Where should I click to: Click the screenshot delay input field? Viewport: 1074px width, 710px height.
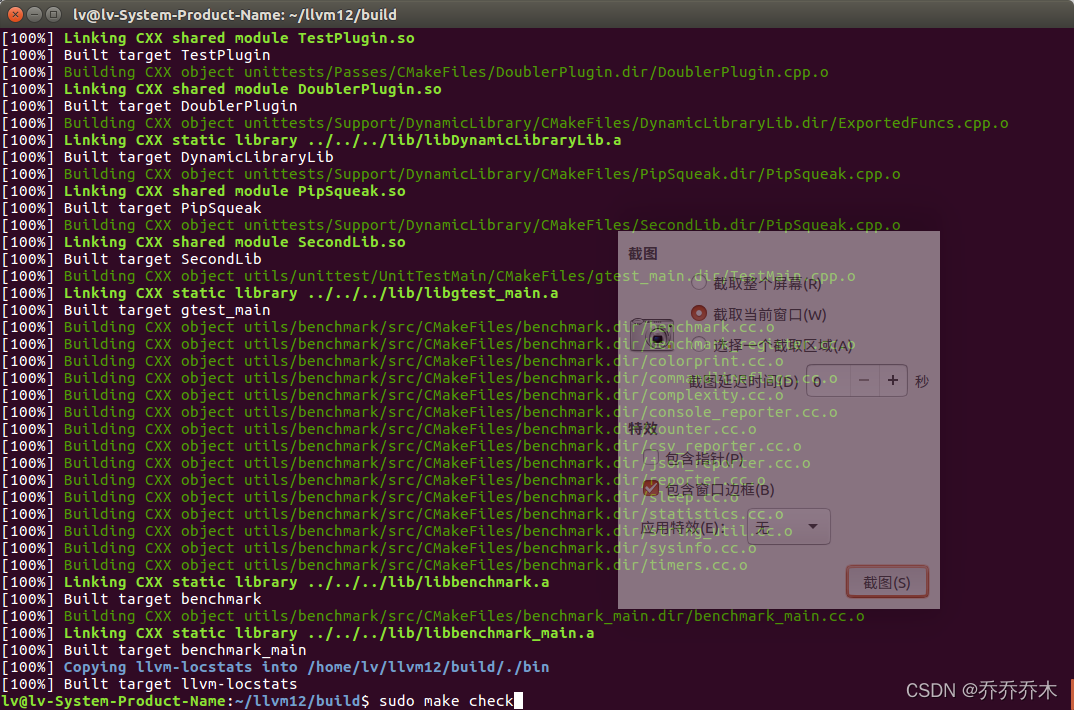pyautogui.click(x=828, y=381)
